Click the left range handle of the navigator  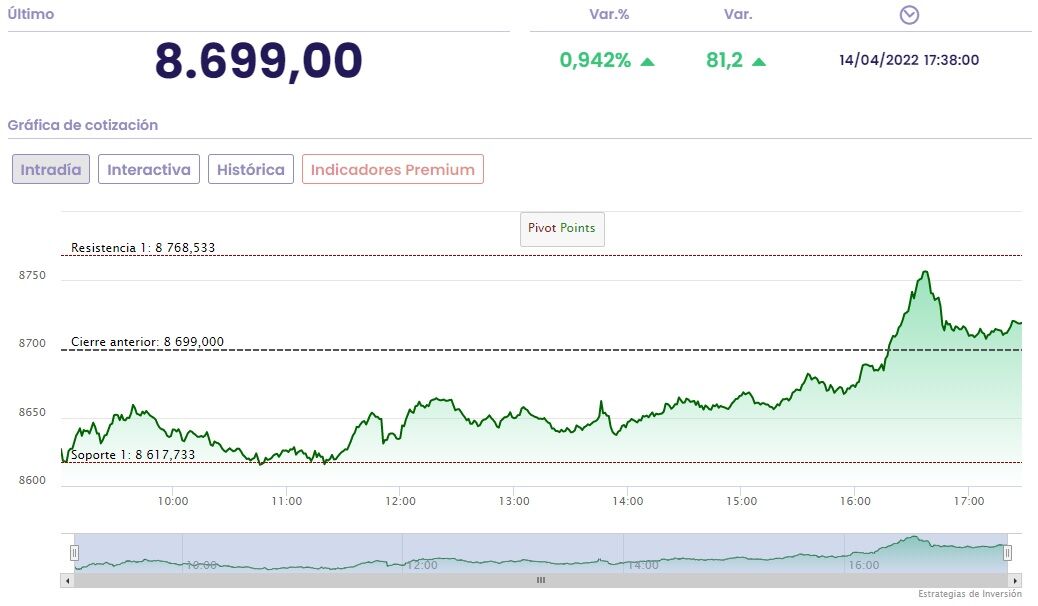tap(74, 553)
